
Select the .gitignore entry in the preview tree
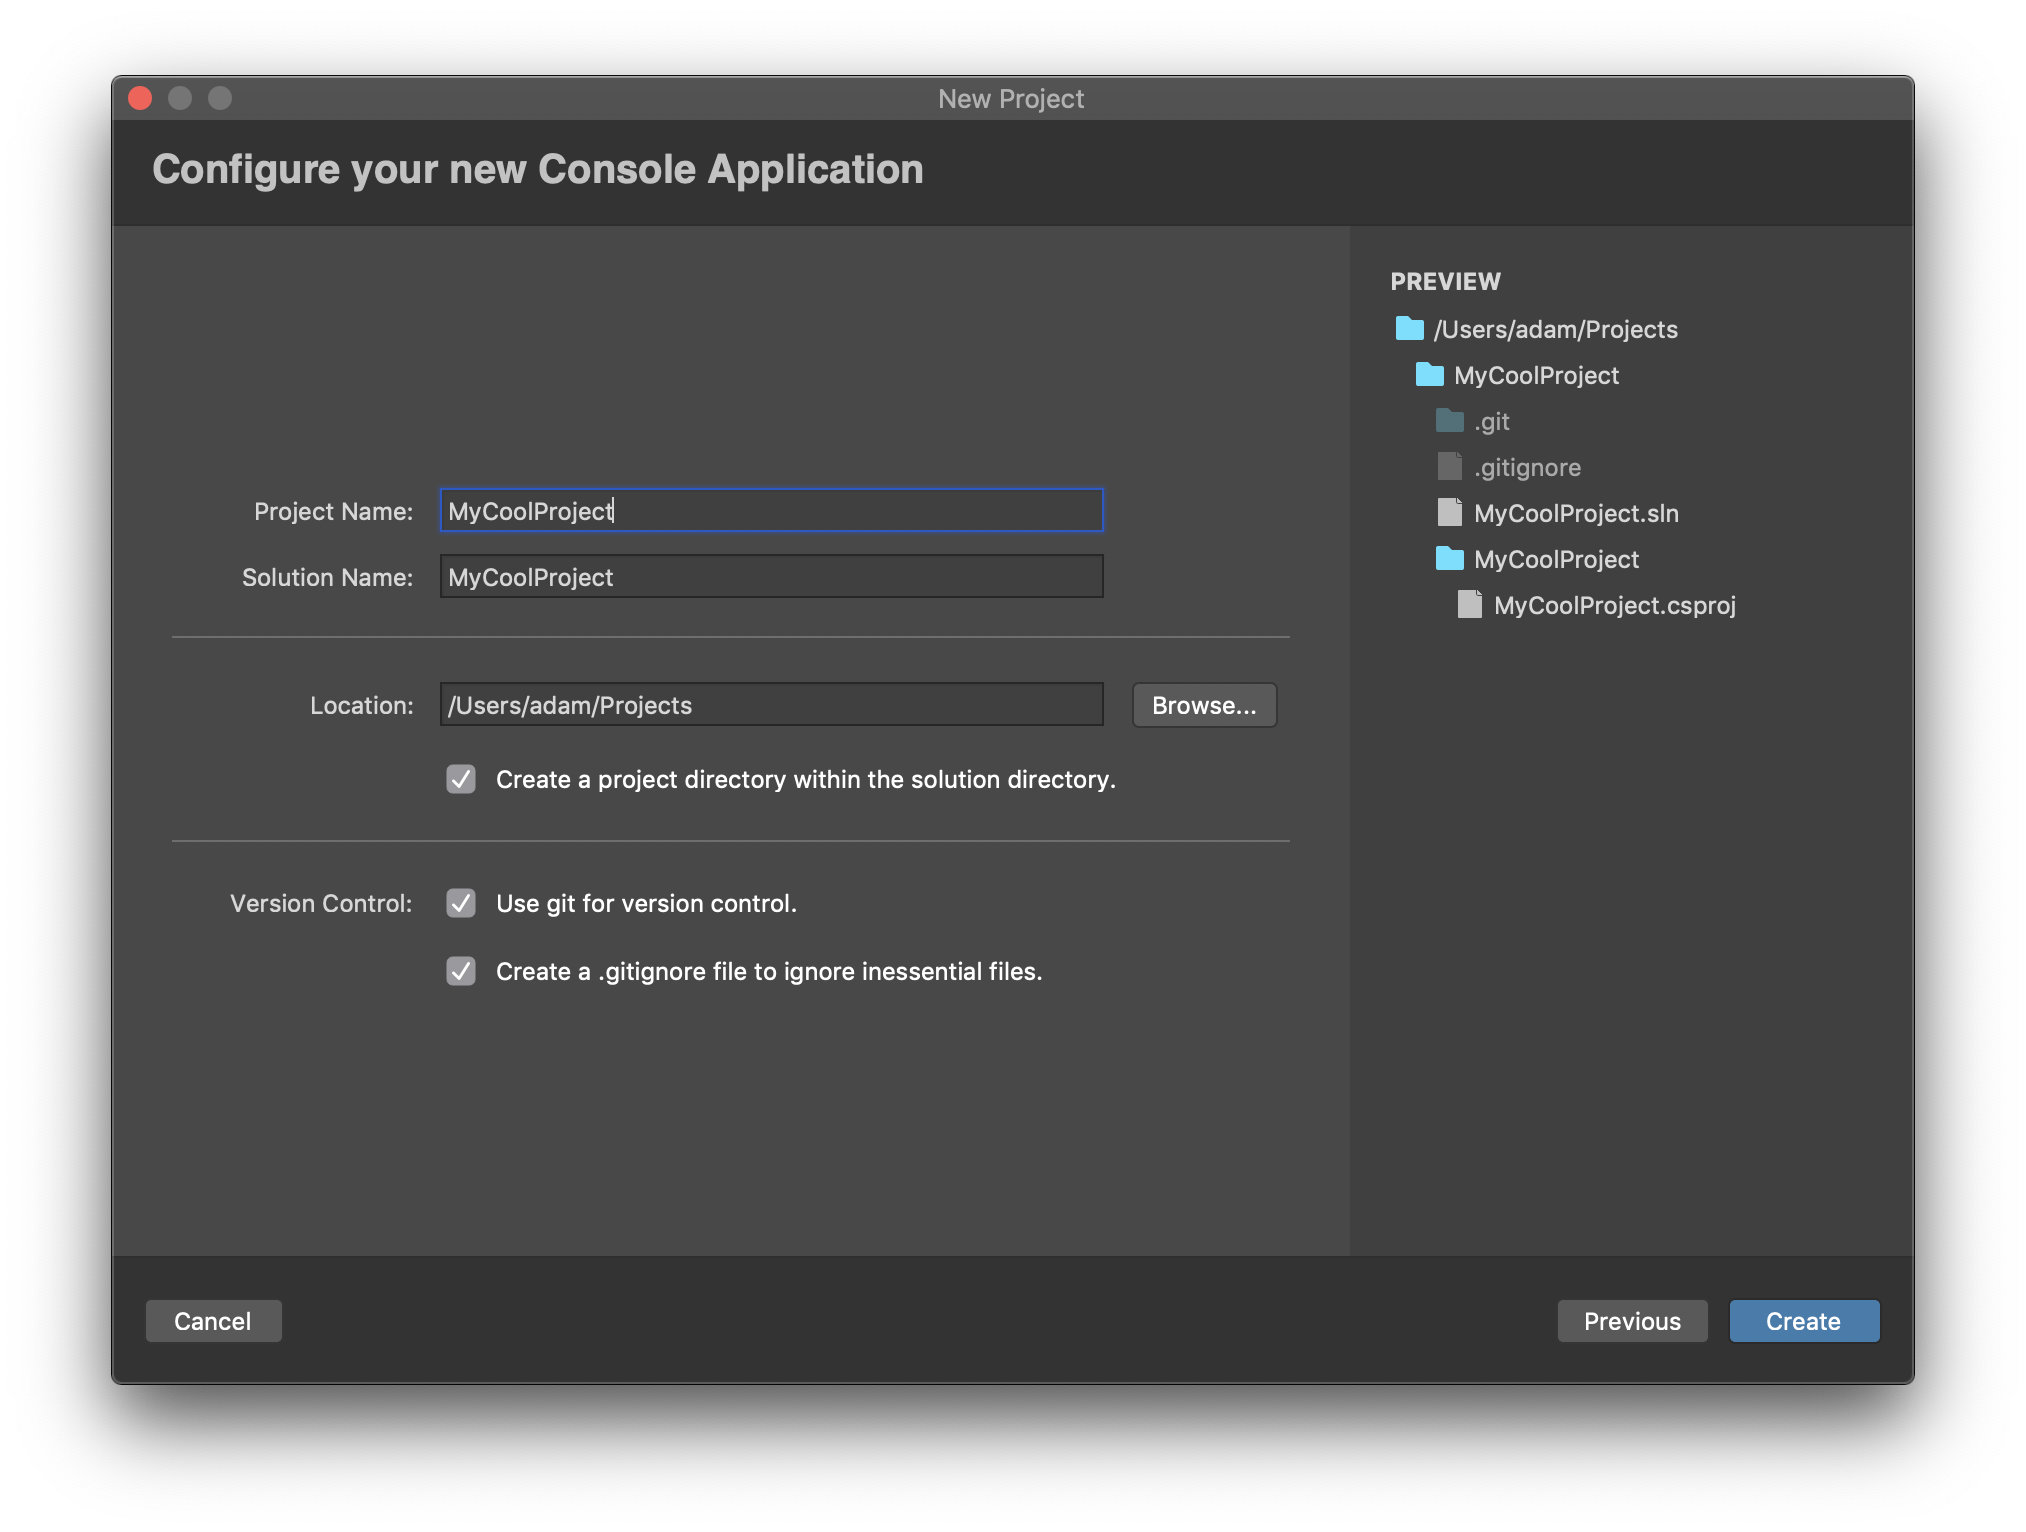(x=1528, y=466)
